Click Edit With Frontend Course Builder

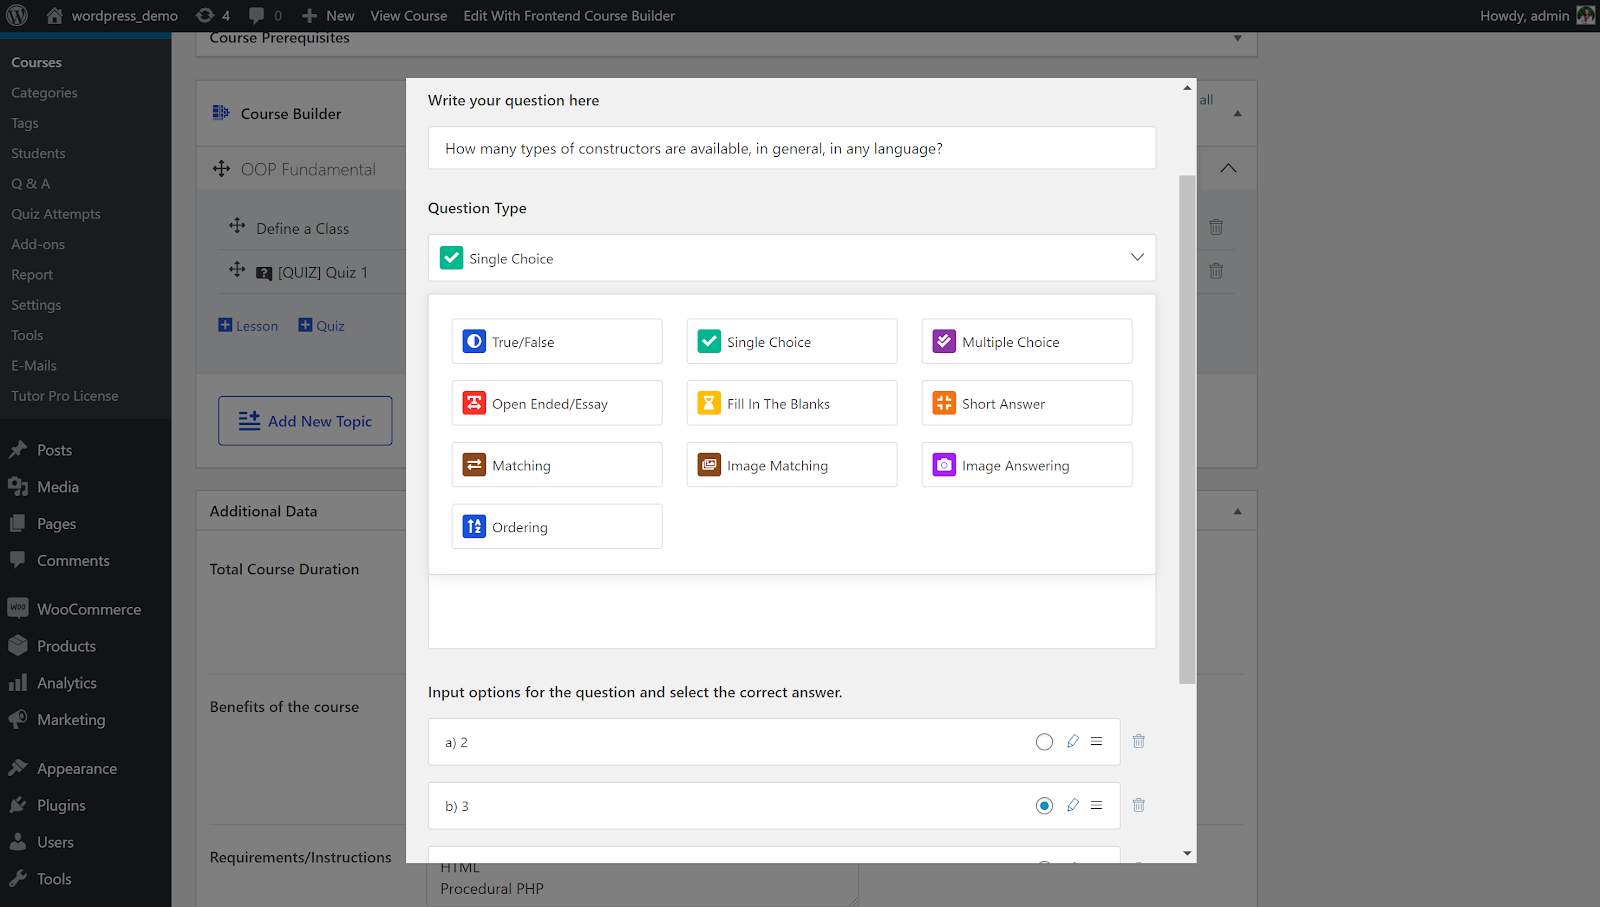pyautogui.click(x=569, y=16)
